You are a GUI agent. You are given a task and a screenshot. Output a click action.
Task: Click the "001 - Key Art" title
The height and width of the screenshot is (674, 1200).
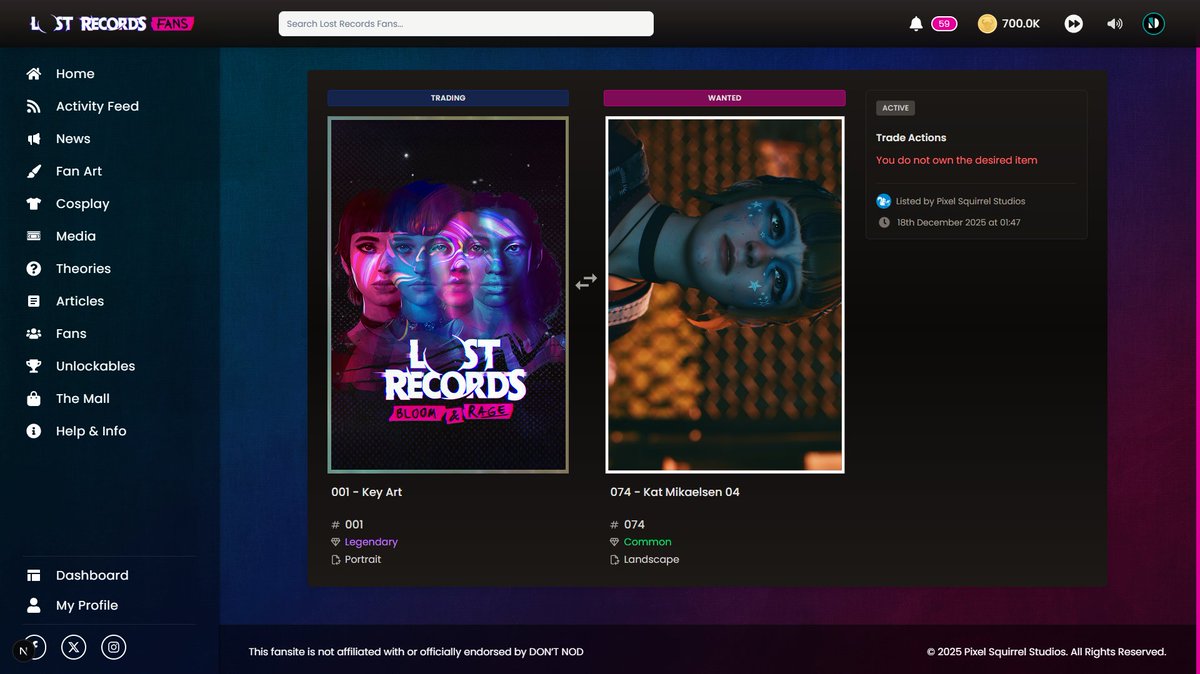point(367,492)
